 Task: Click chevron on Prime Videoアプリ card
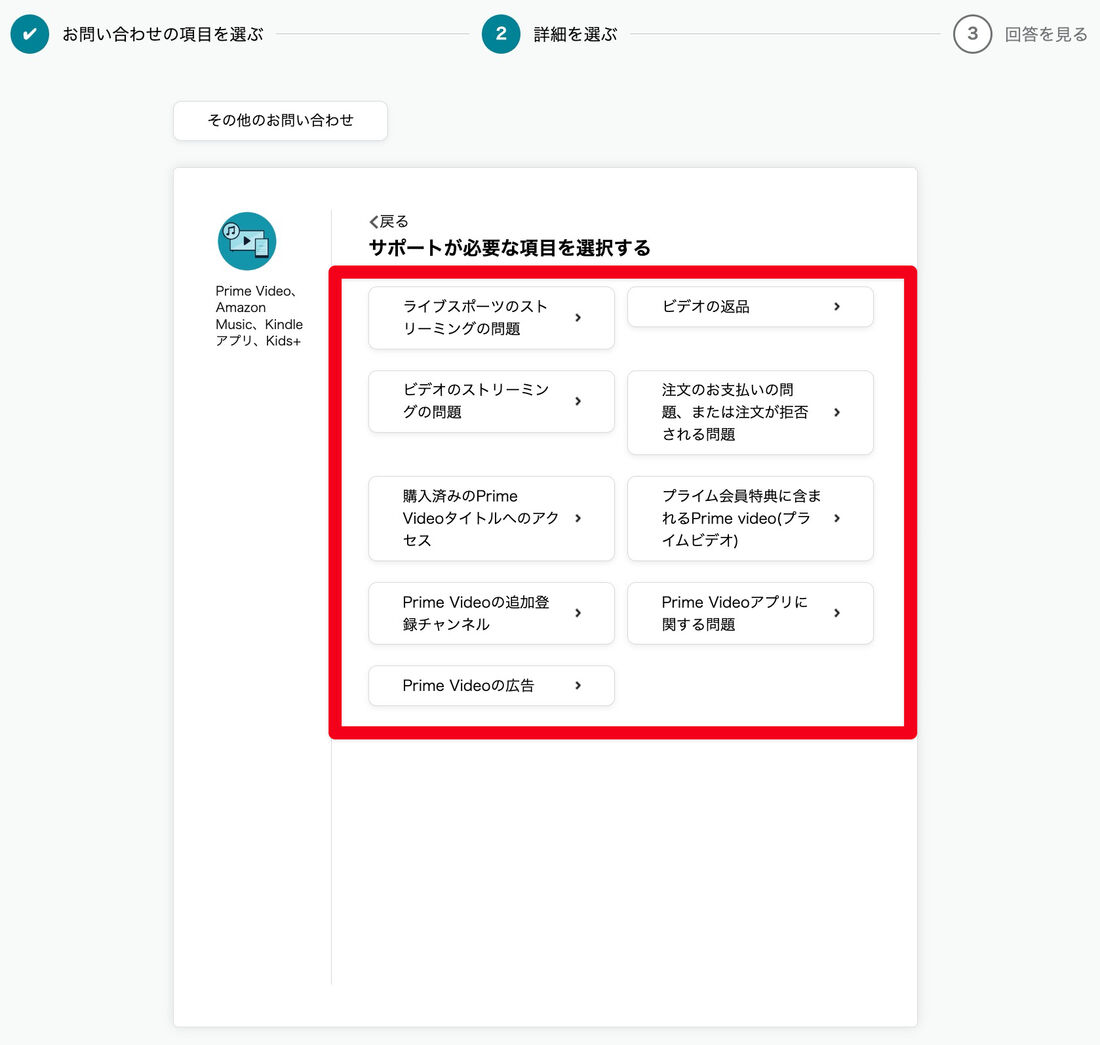point(837,613)
